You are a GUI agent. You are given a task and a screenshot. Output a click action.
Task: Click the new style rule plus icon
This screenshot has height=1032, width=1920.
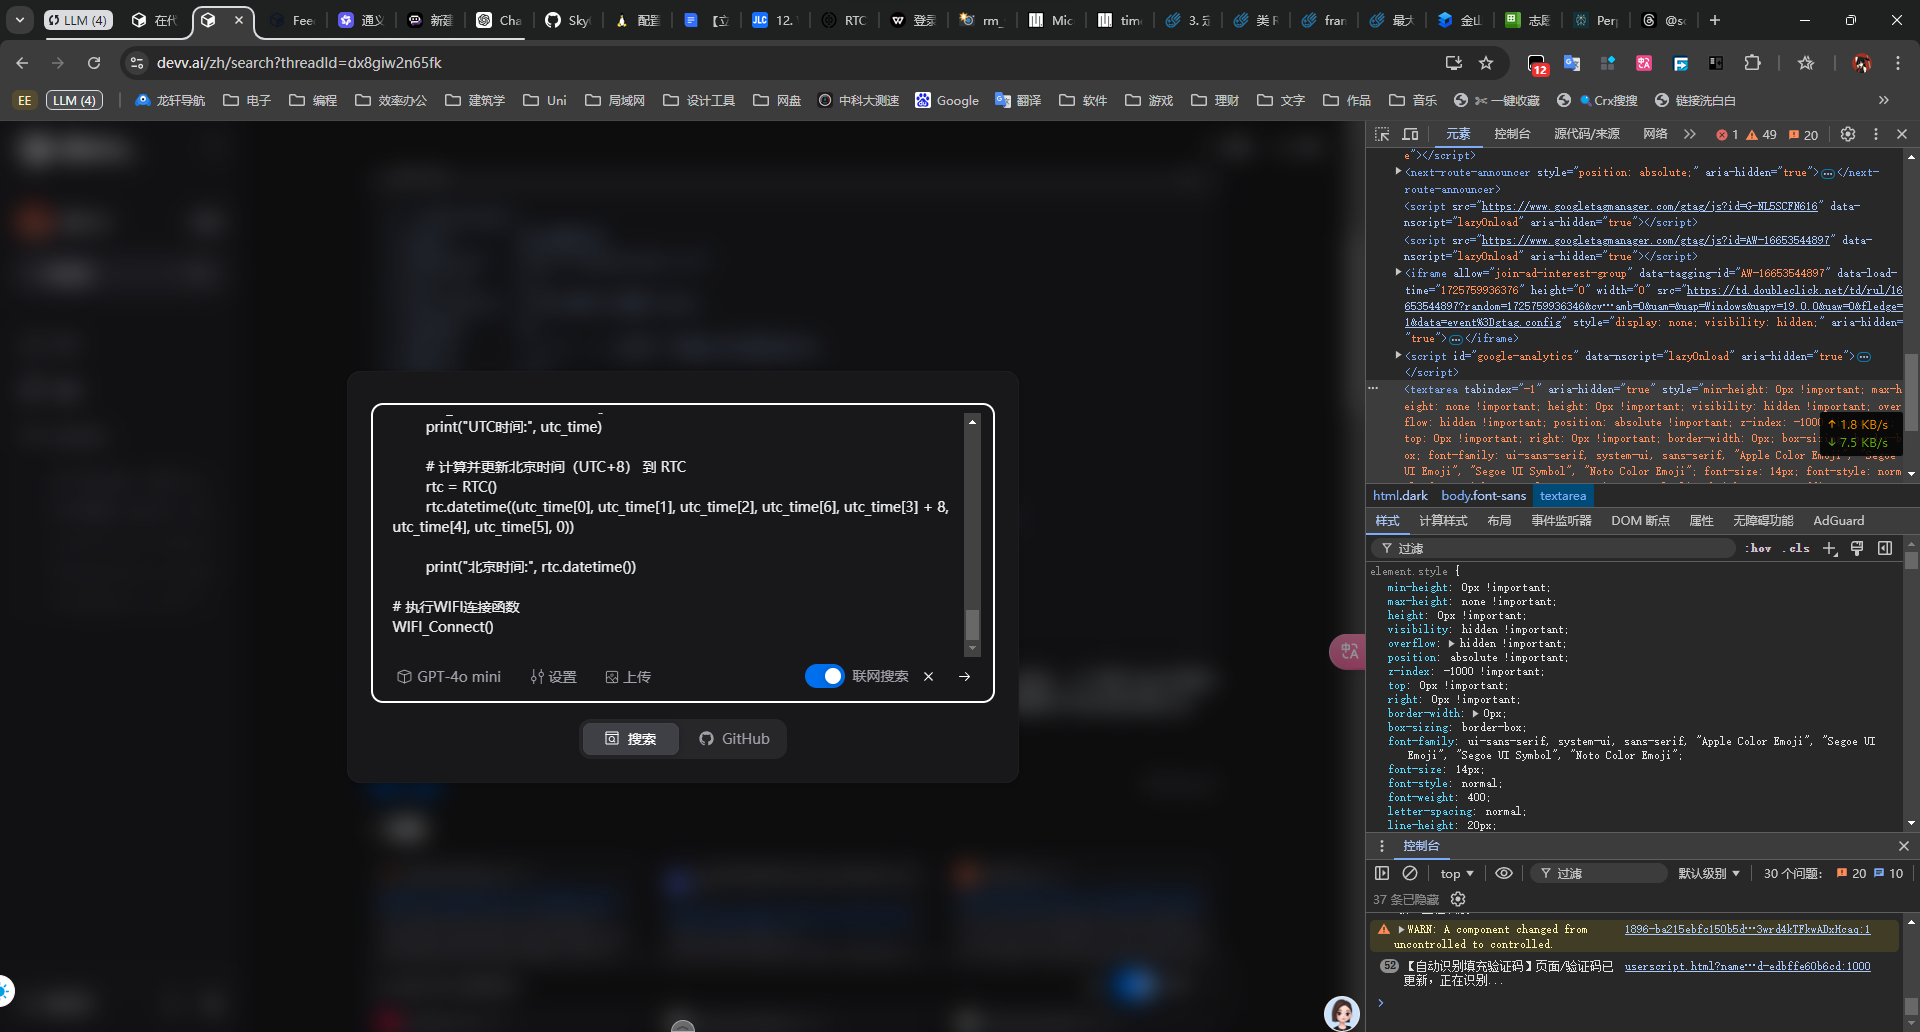(1830, 548)
